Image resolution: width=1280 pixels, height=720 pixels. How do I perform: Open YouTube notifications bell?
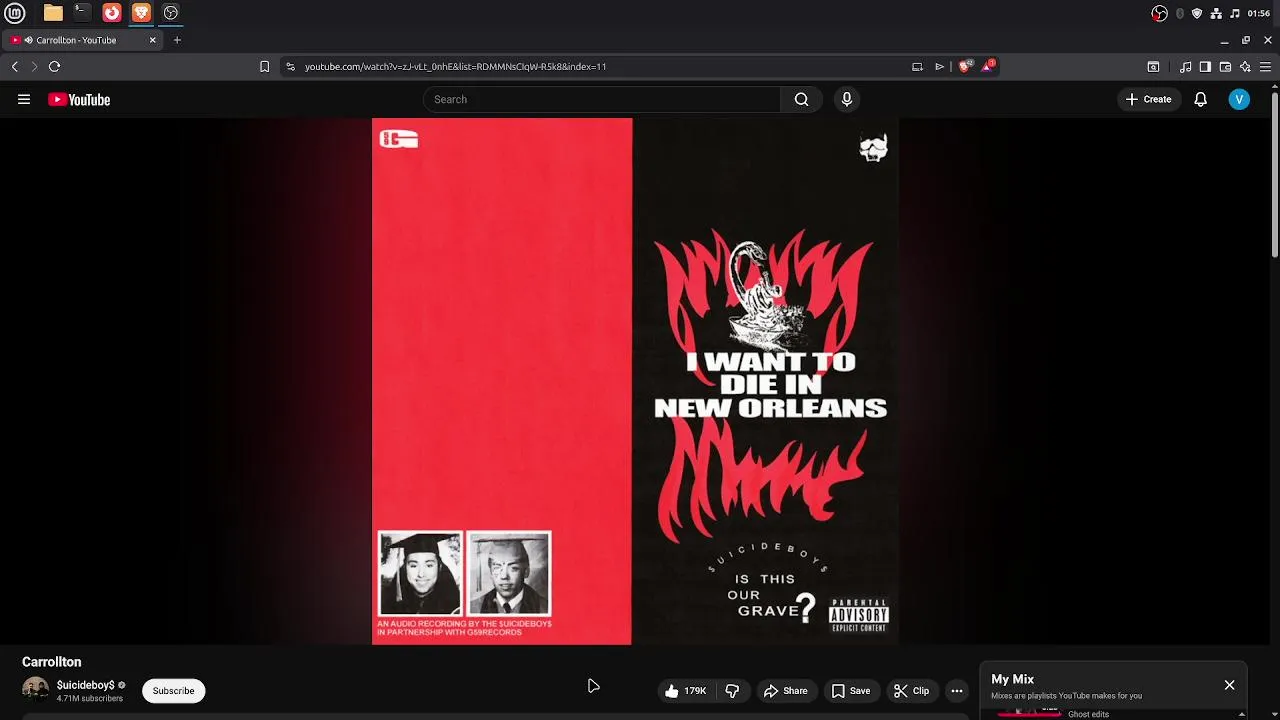(x=1201, y=99)
